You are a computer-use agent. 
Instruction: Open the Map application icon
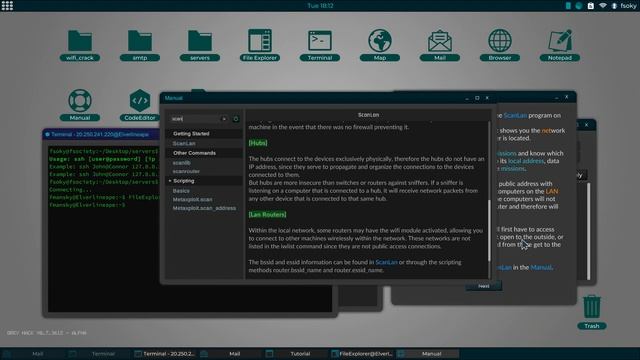(380, 45)
